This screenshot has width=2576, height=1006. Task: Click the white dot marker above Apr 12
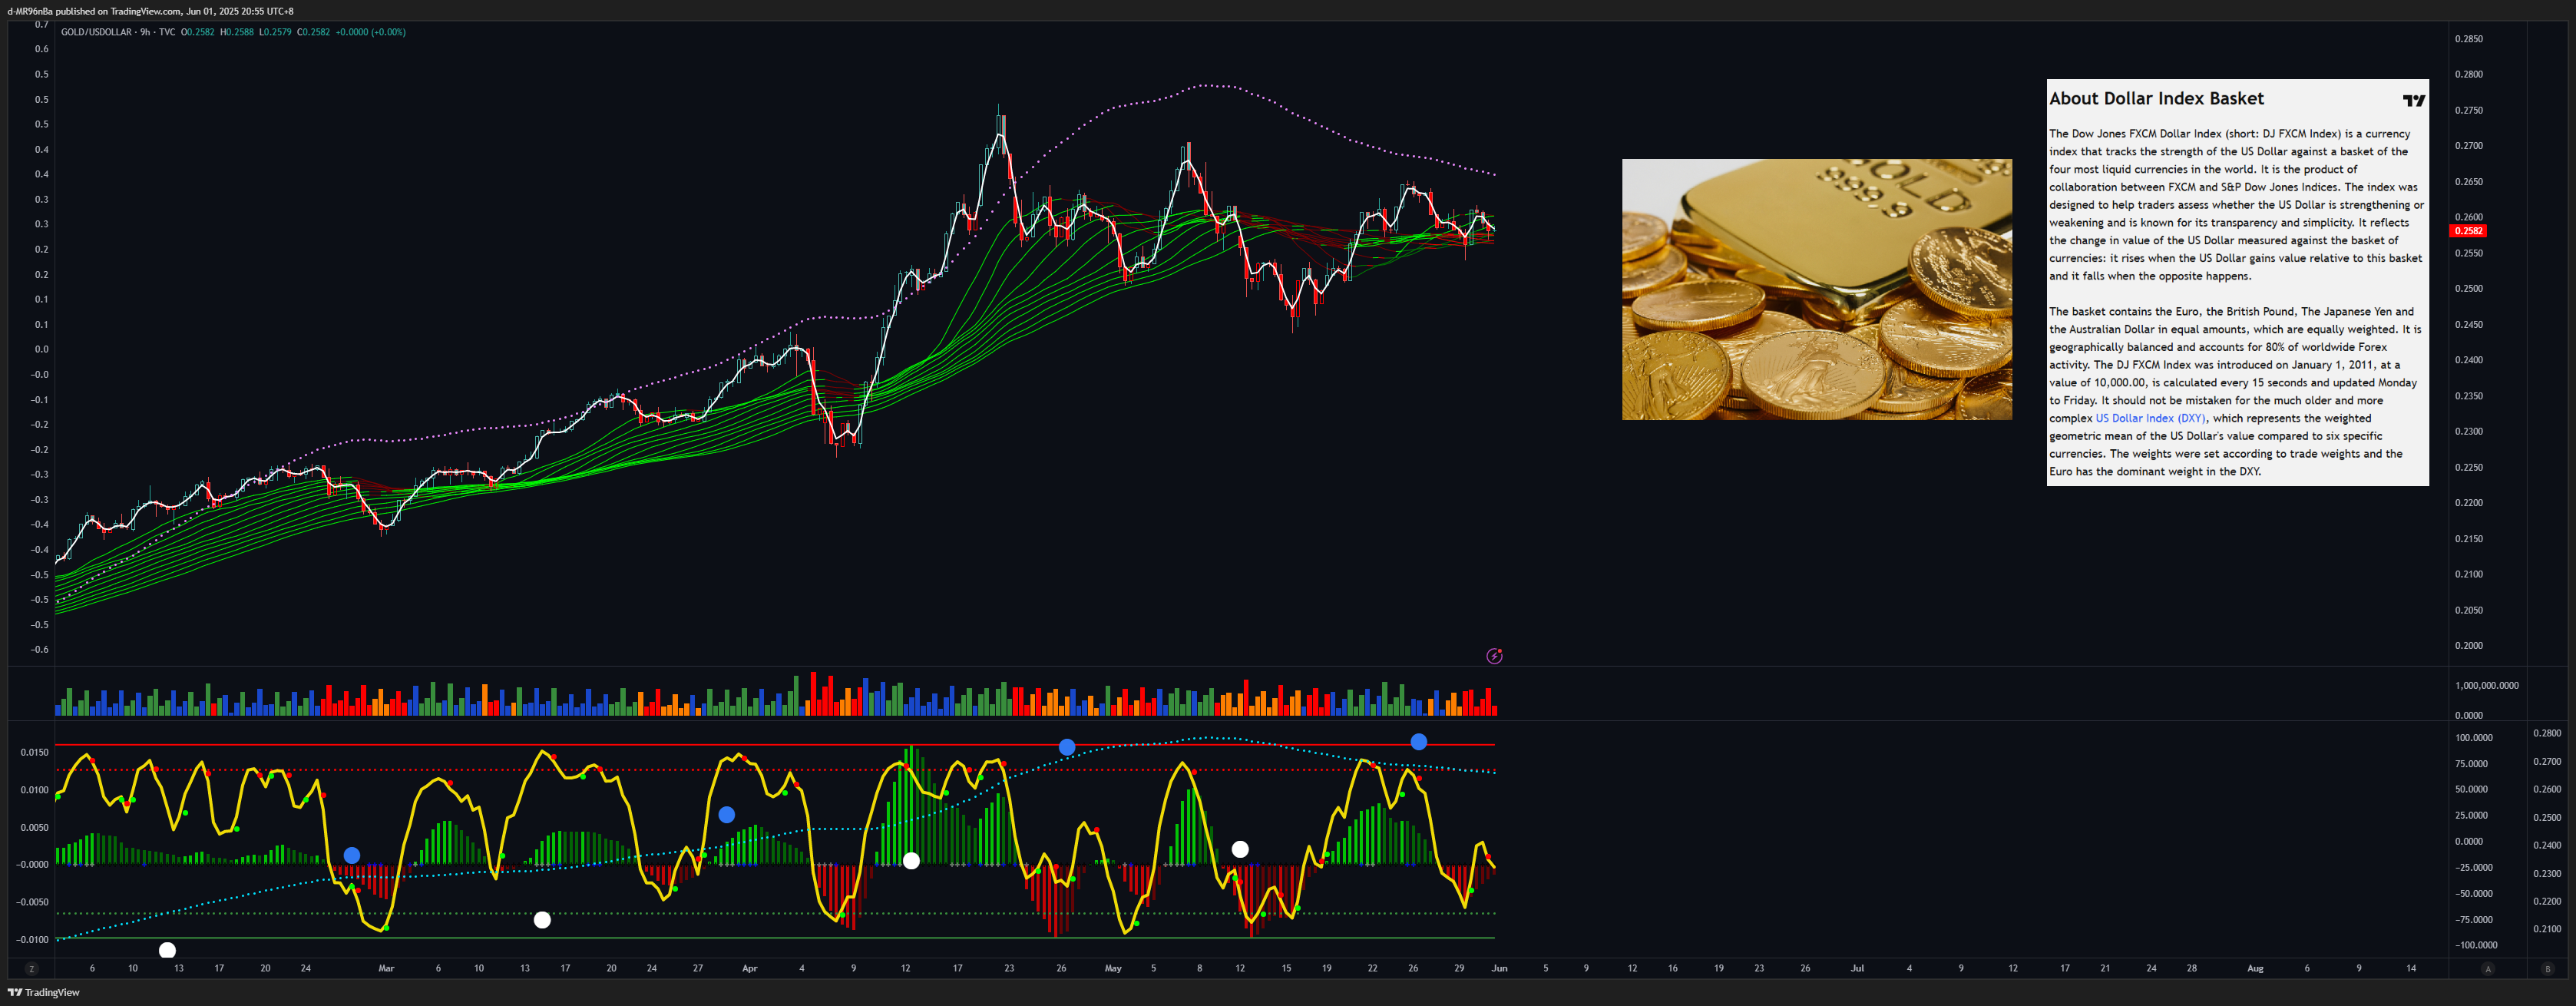(911, 860)
